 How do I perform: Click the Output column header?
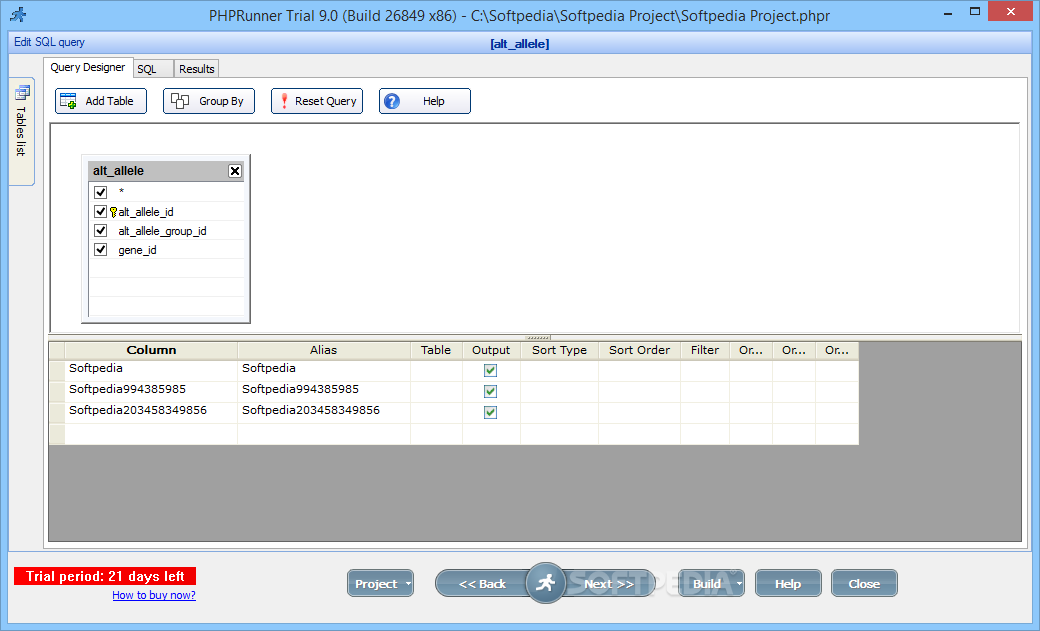491,350
